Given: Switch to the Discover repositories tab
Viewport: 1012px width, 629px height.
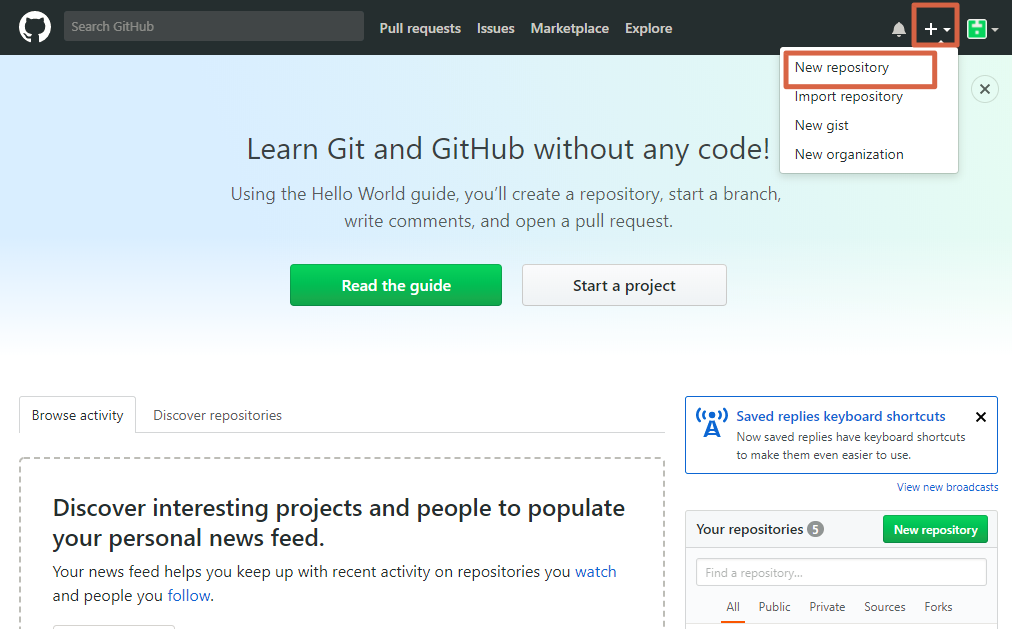Looking at the screenshot, I should point(218,415).
